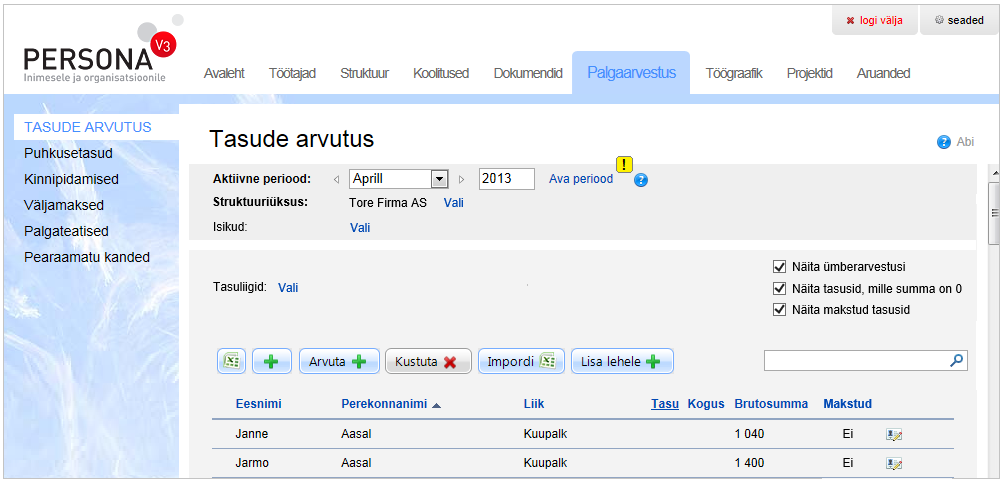This screenshot has height=484, width=1004.
Task: Click the edit icon in Jarmo's row
Action: click(x=894, y=464)
